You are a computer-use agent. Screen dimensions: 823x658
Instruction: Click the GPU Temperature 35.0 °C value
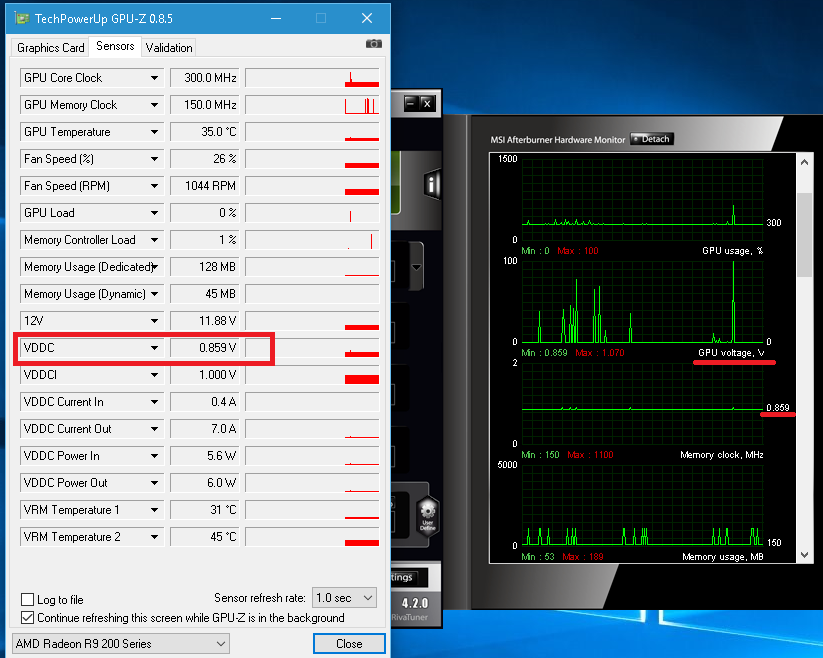coord(205,132)
